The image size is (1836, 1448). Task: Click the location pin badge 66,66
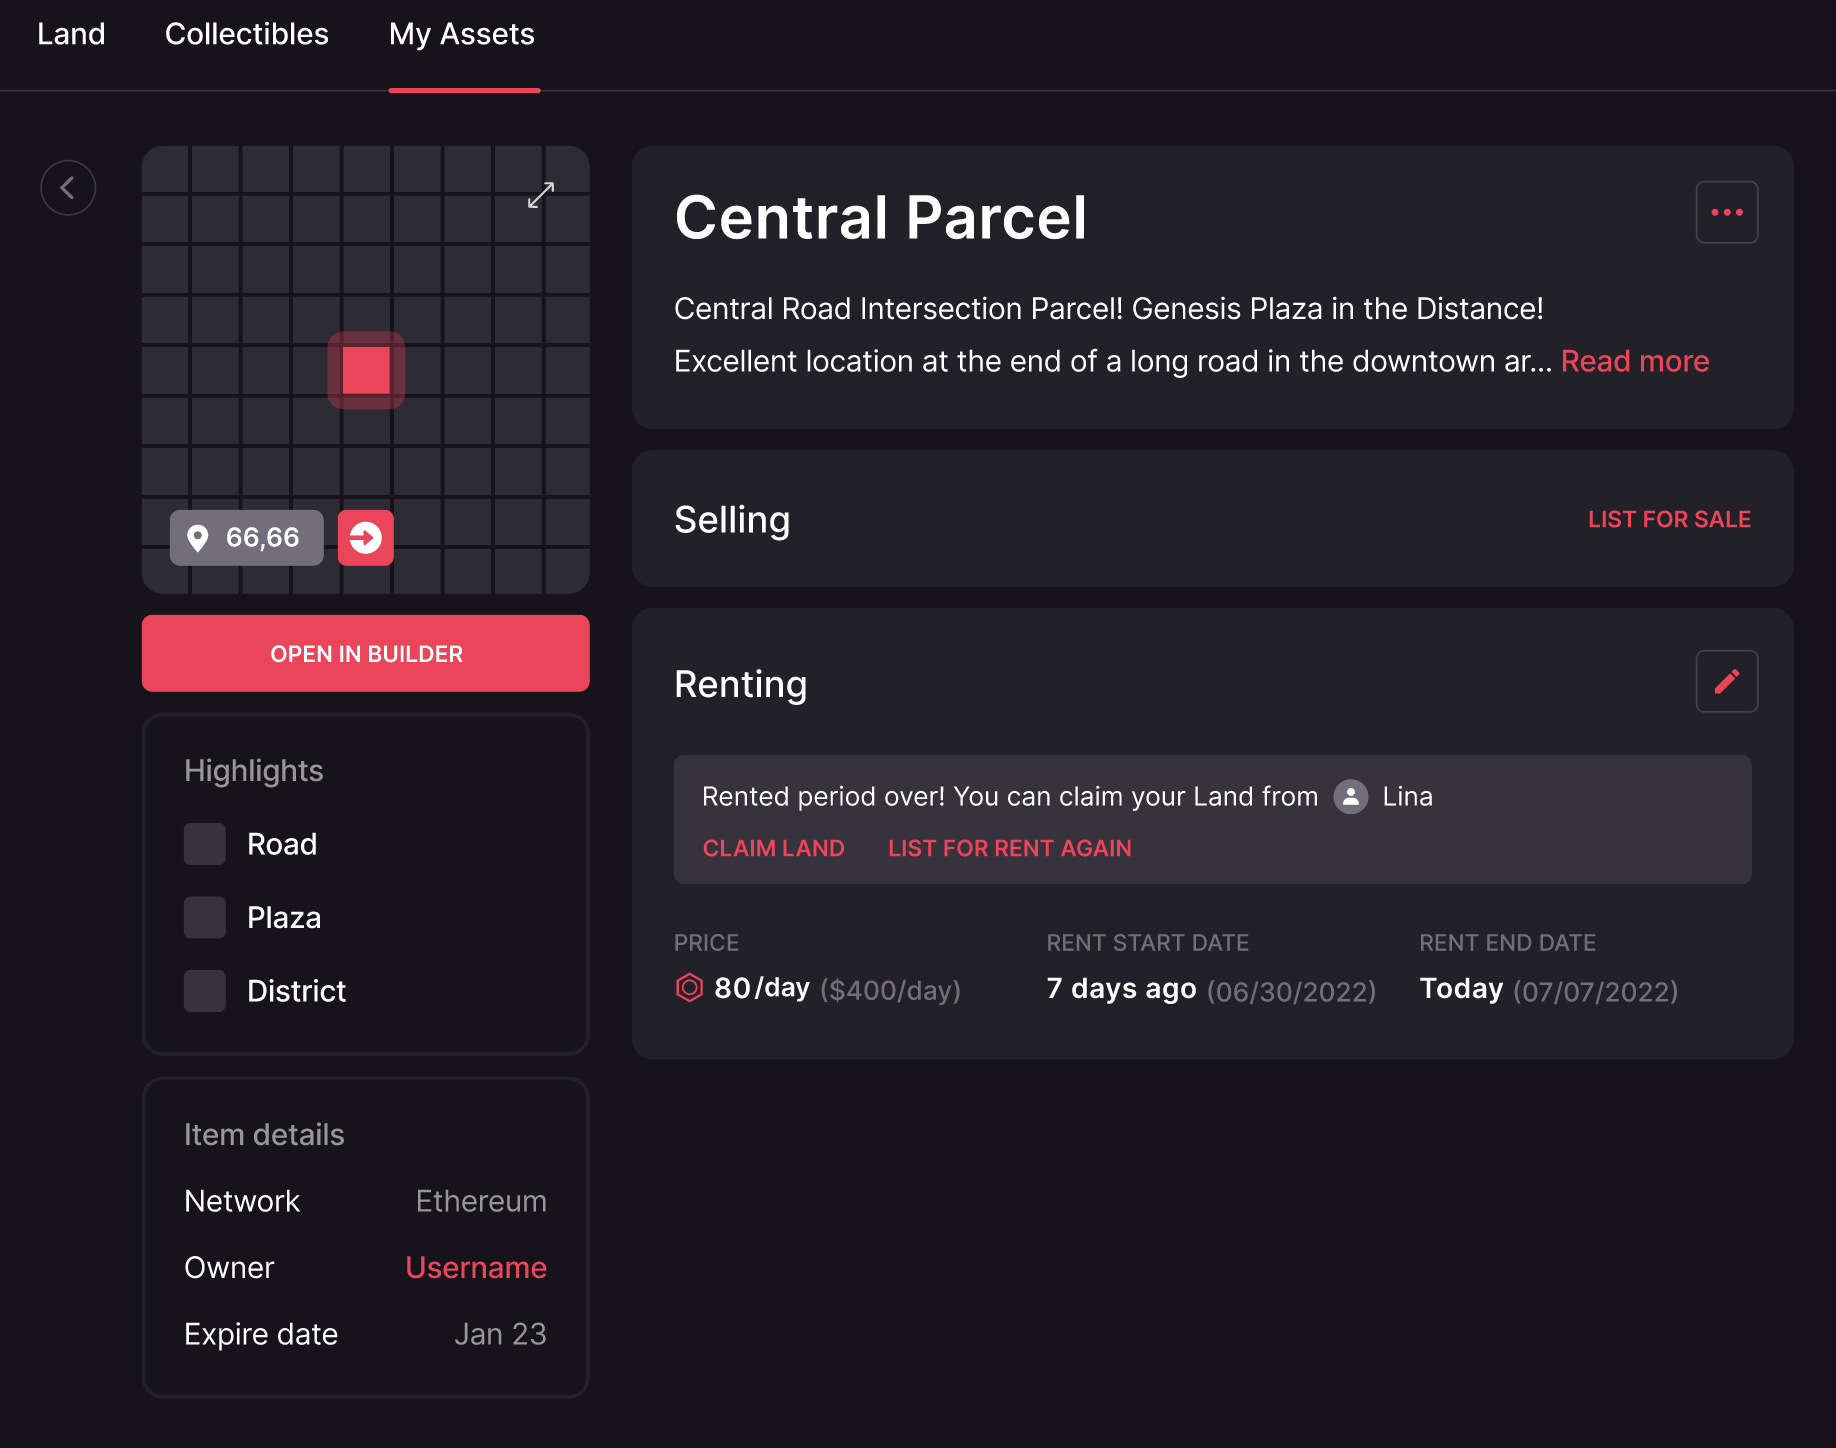click(246, 538)
